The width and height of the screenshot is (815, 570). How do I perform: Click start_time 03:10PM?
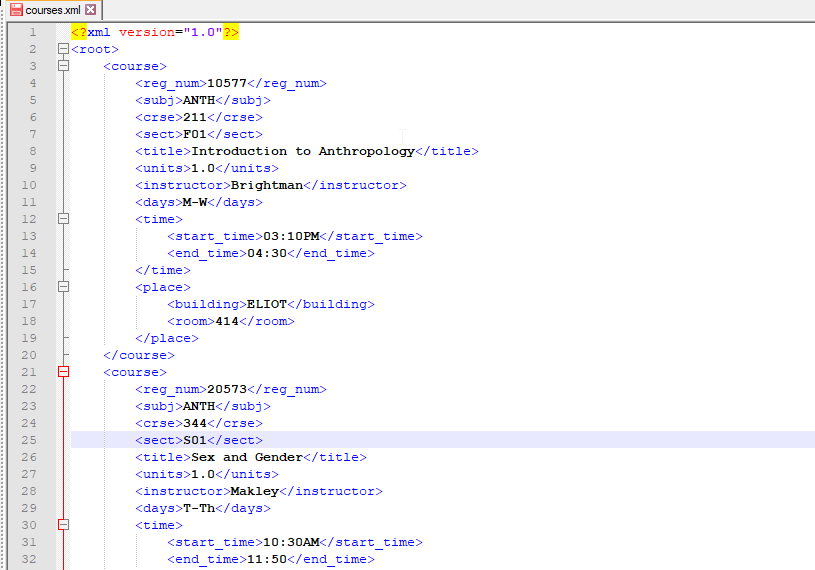tap(291, 236)
